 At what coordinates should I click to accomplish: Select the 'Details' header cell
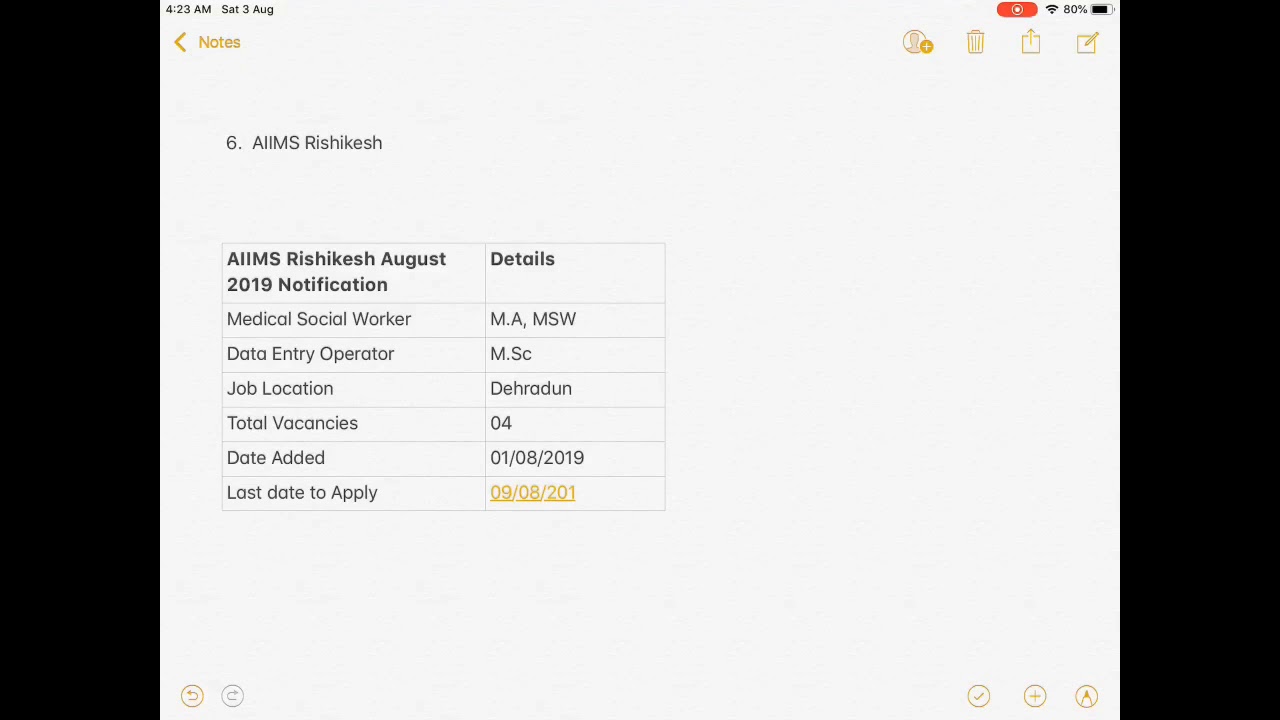point(575,272)
